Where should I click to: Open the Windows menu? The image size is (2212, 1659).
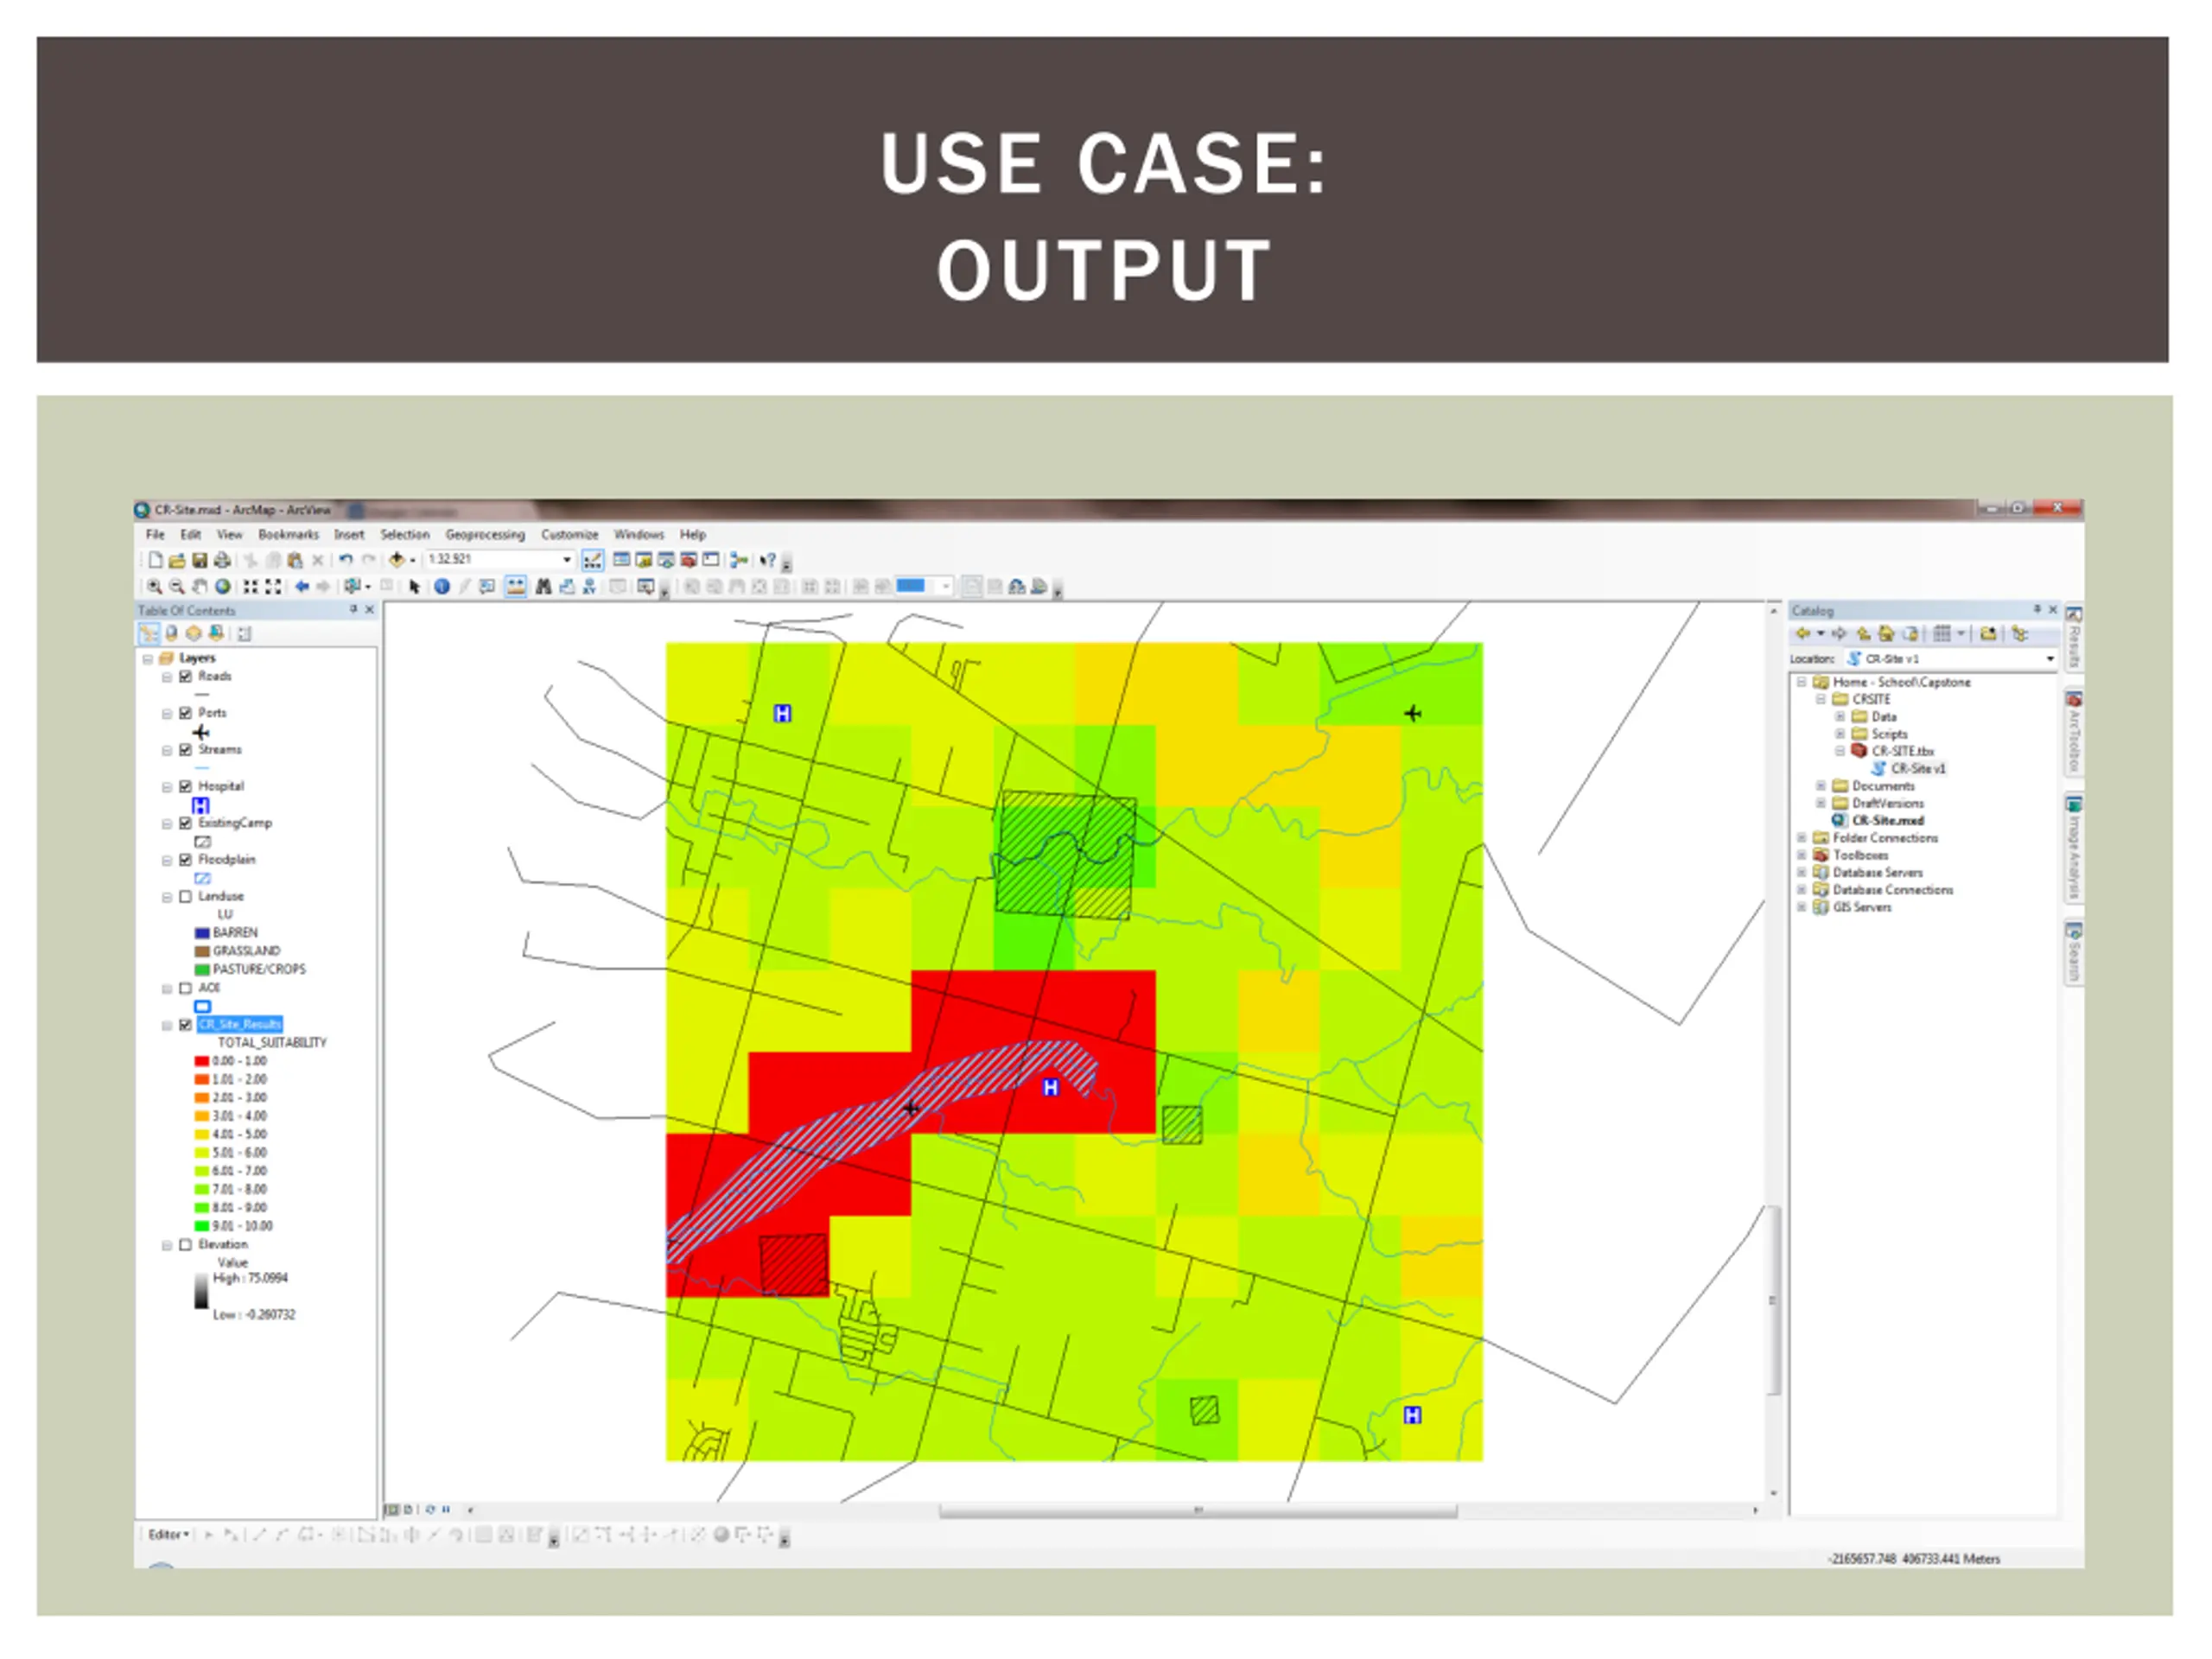(x=639, y=534)
